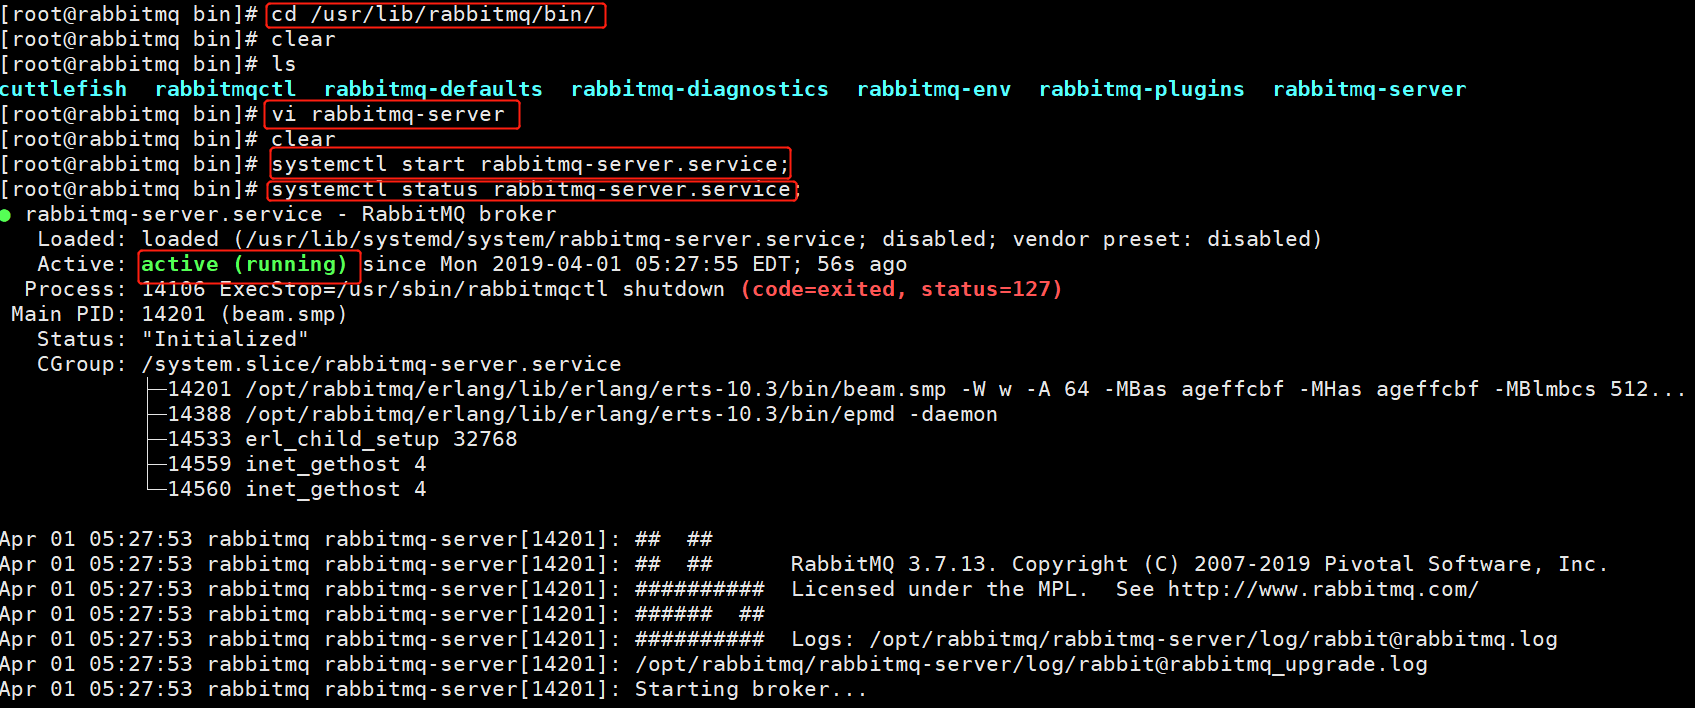
Task: Click 'Main PID:' label
Action: (x=69, y=314)
